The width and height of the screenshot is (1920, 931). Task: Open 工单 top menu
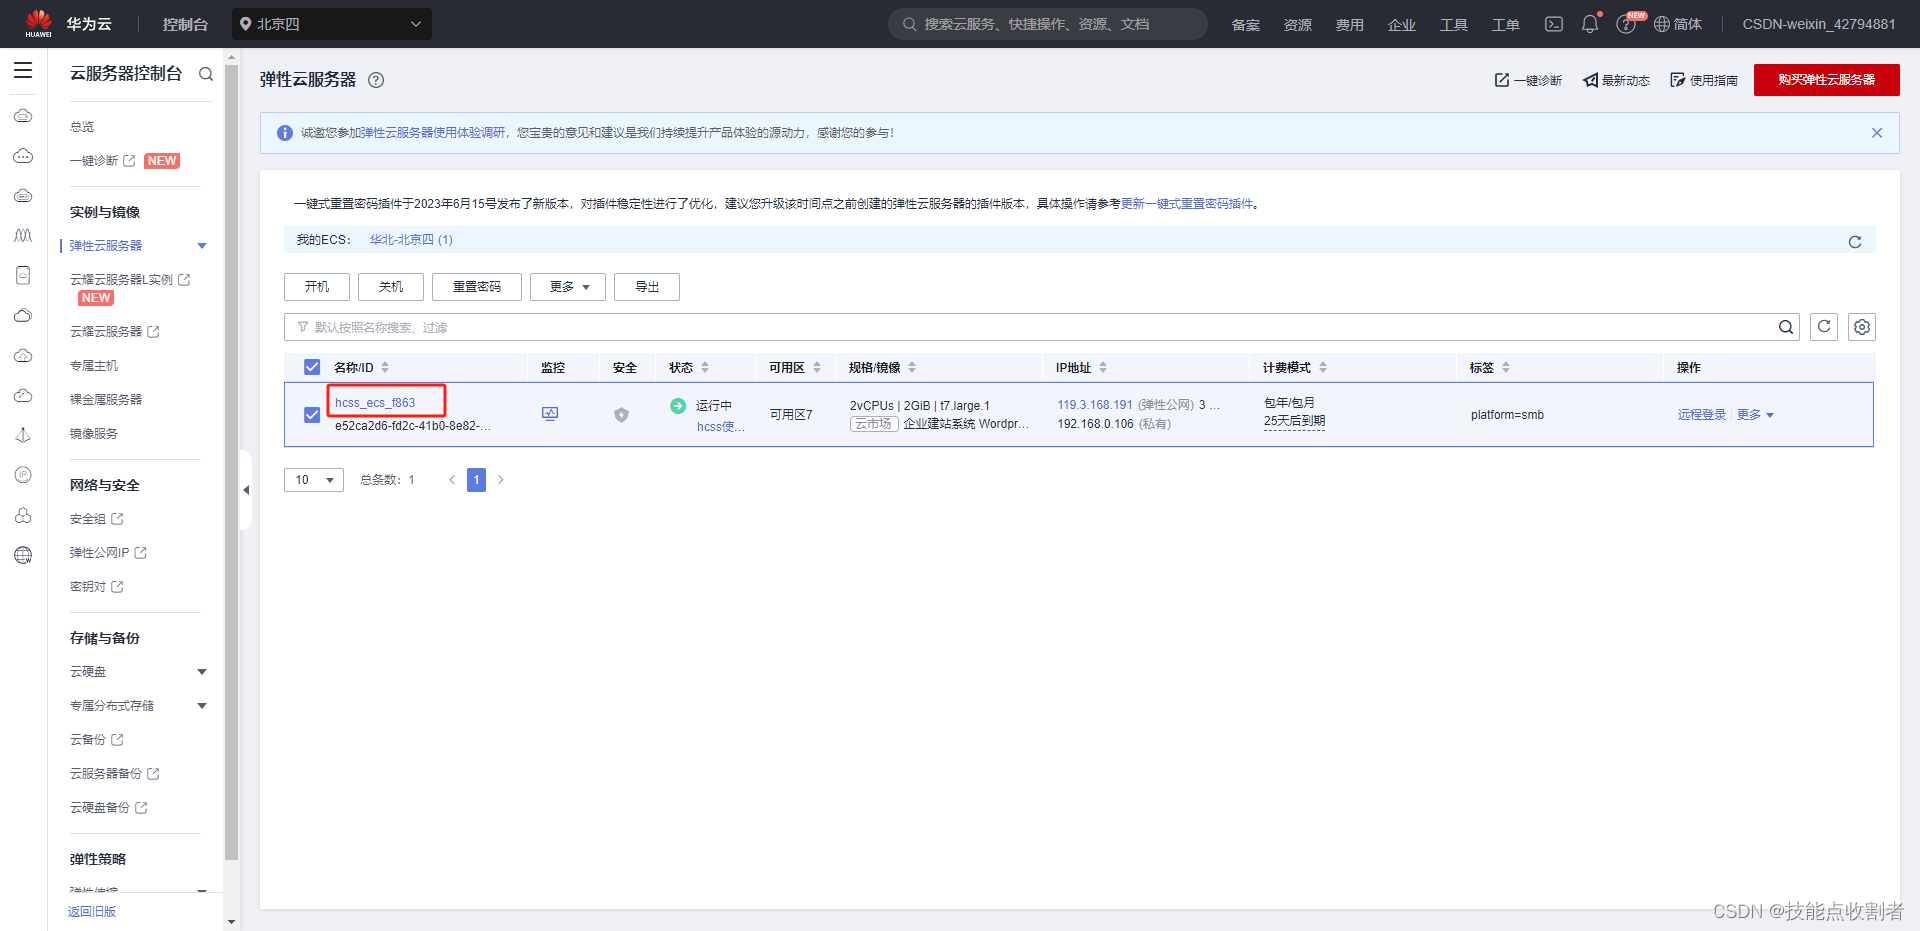1506,25
